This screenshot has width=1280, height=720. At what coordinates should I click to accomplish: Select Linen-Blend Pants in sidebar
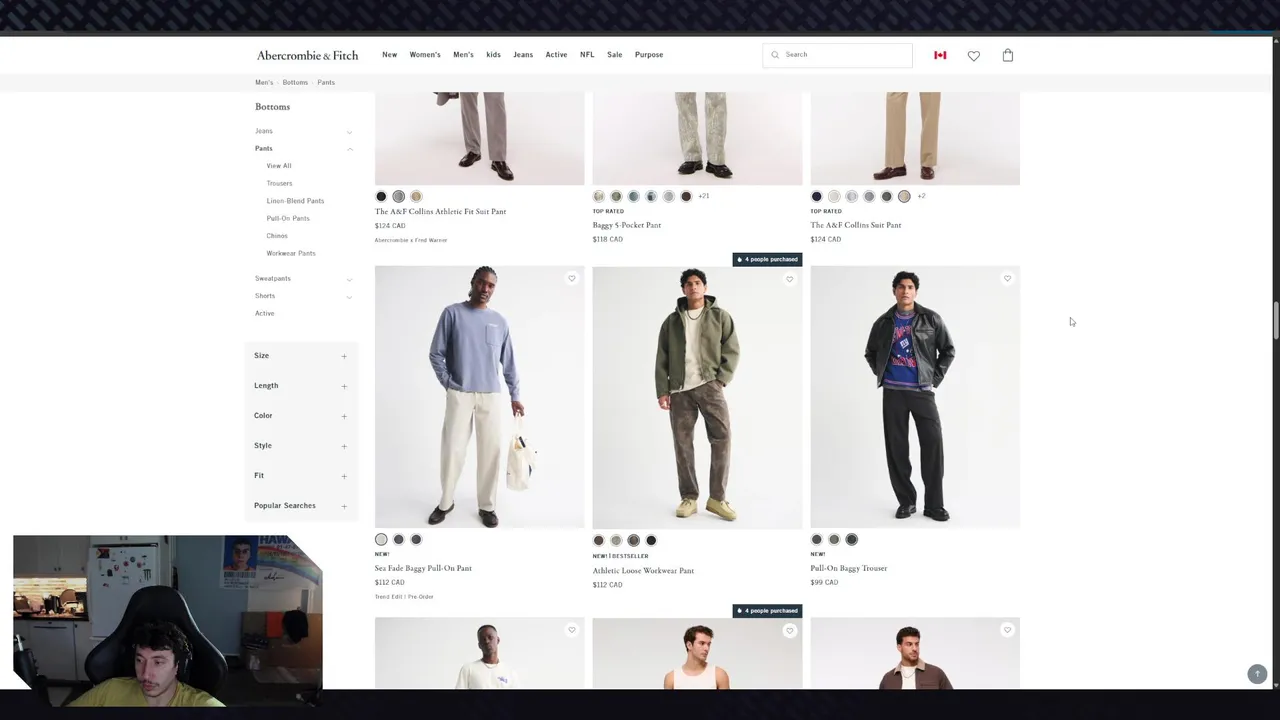tap(295, 201)
